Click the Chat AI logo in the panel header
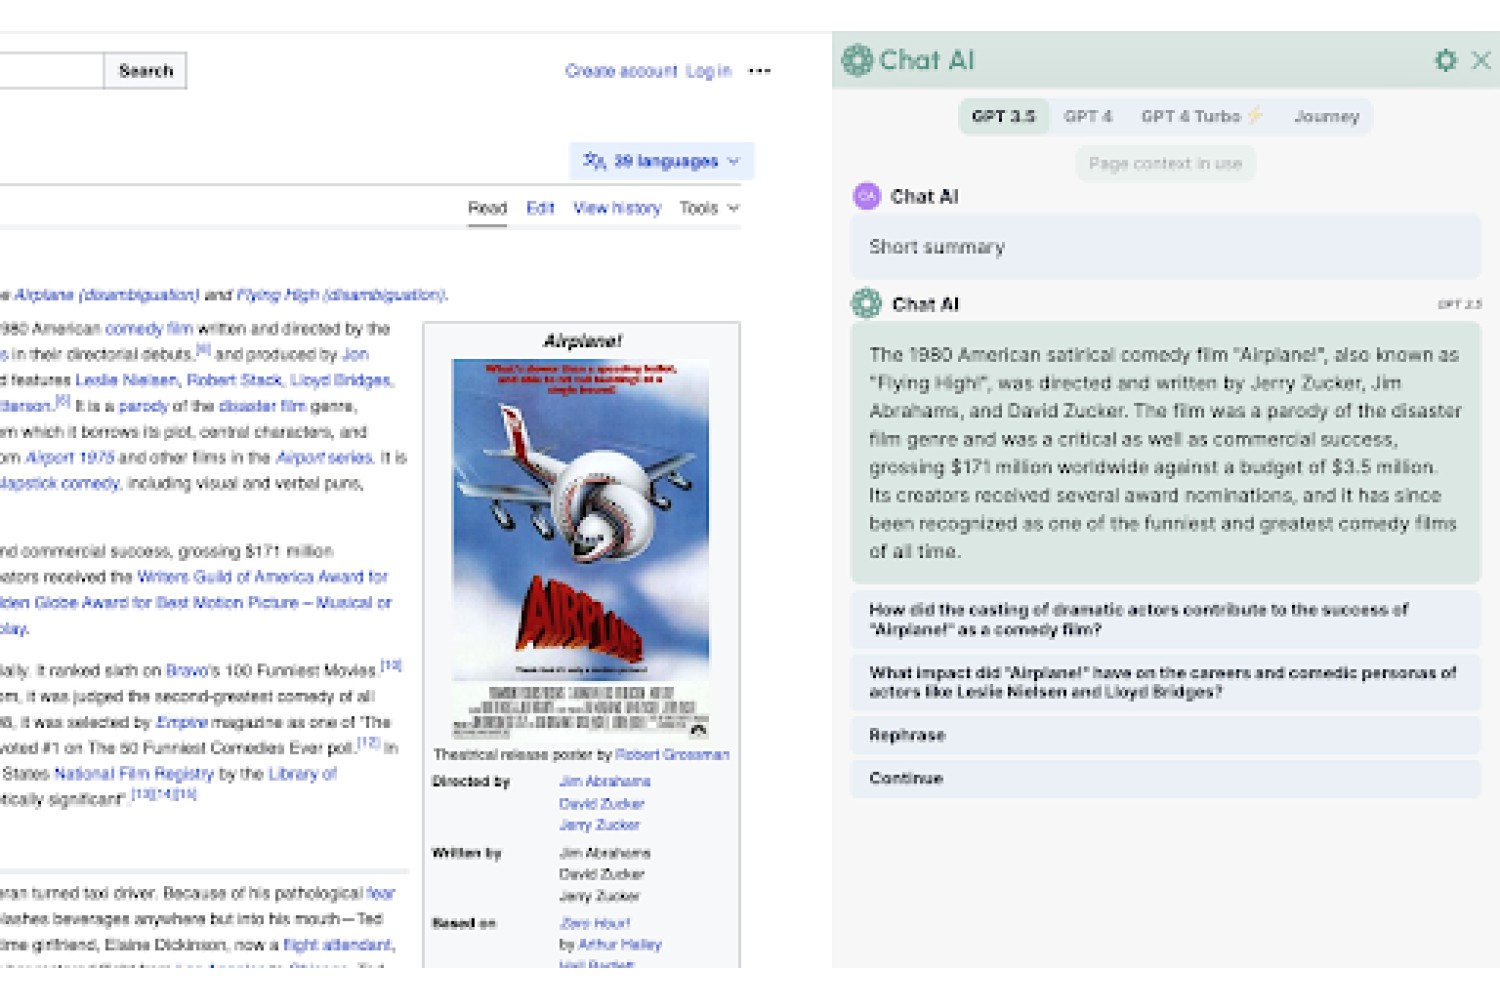This screenshot has height=1000, width=1500. click(857, 60)
